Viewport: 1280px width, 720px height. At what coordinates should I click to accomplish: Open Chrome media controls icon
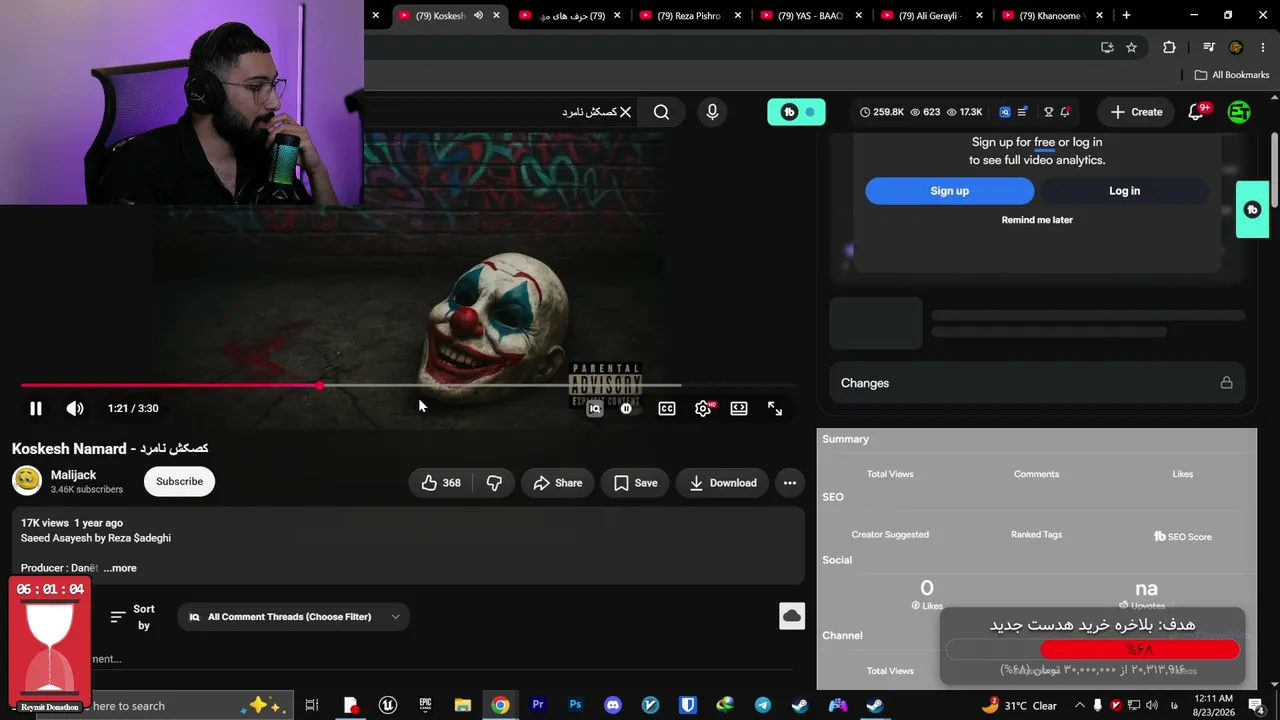pos(1209,47)
